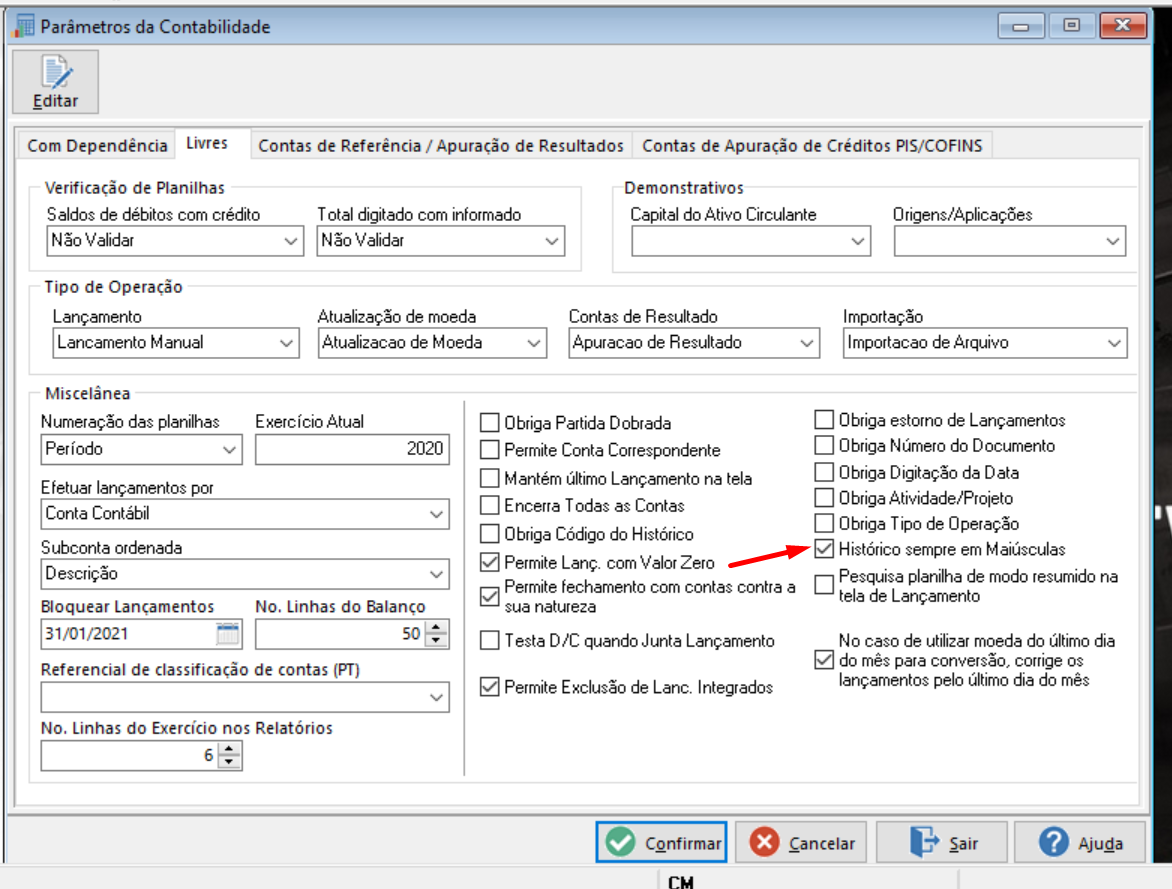
Task: Tick Obriga Número do Documento
Action: (x=824, y=445)
